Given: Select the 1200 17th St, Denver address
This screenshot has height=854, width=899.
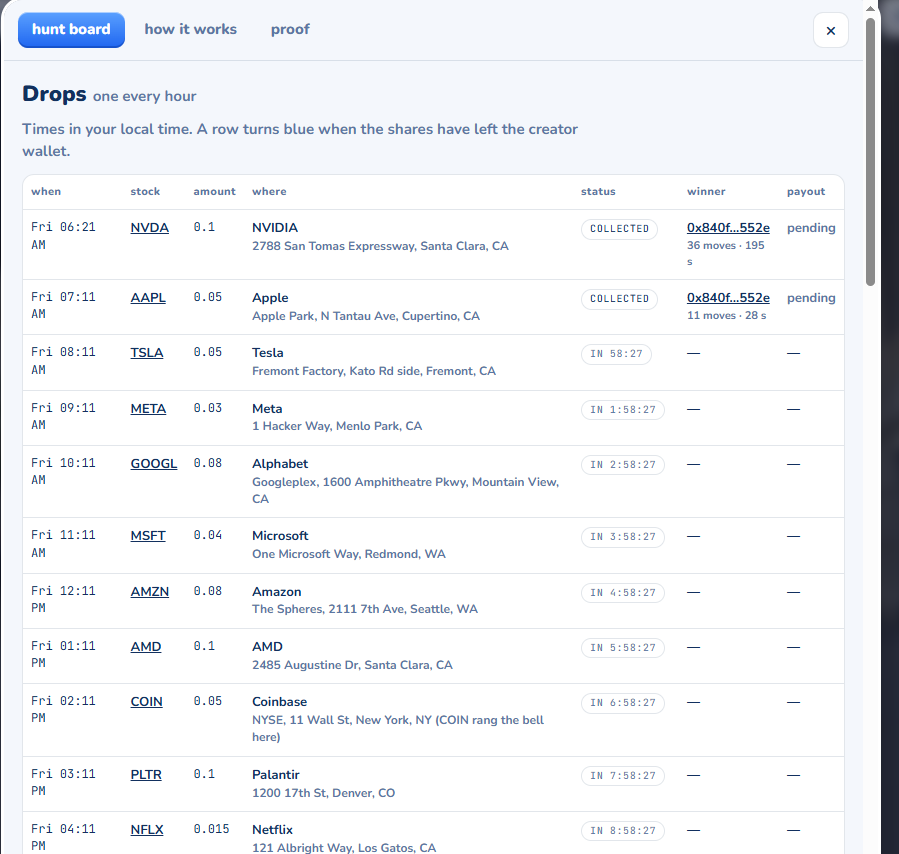Looking at the screenshot, I should 323,793.
